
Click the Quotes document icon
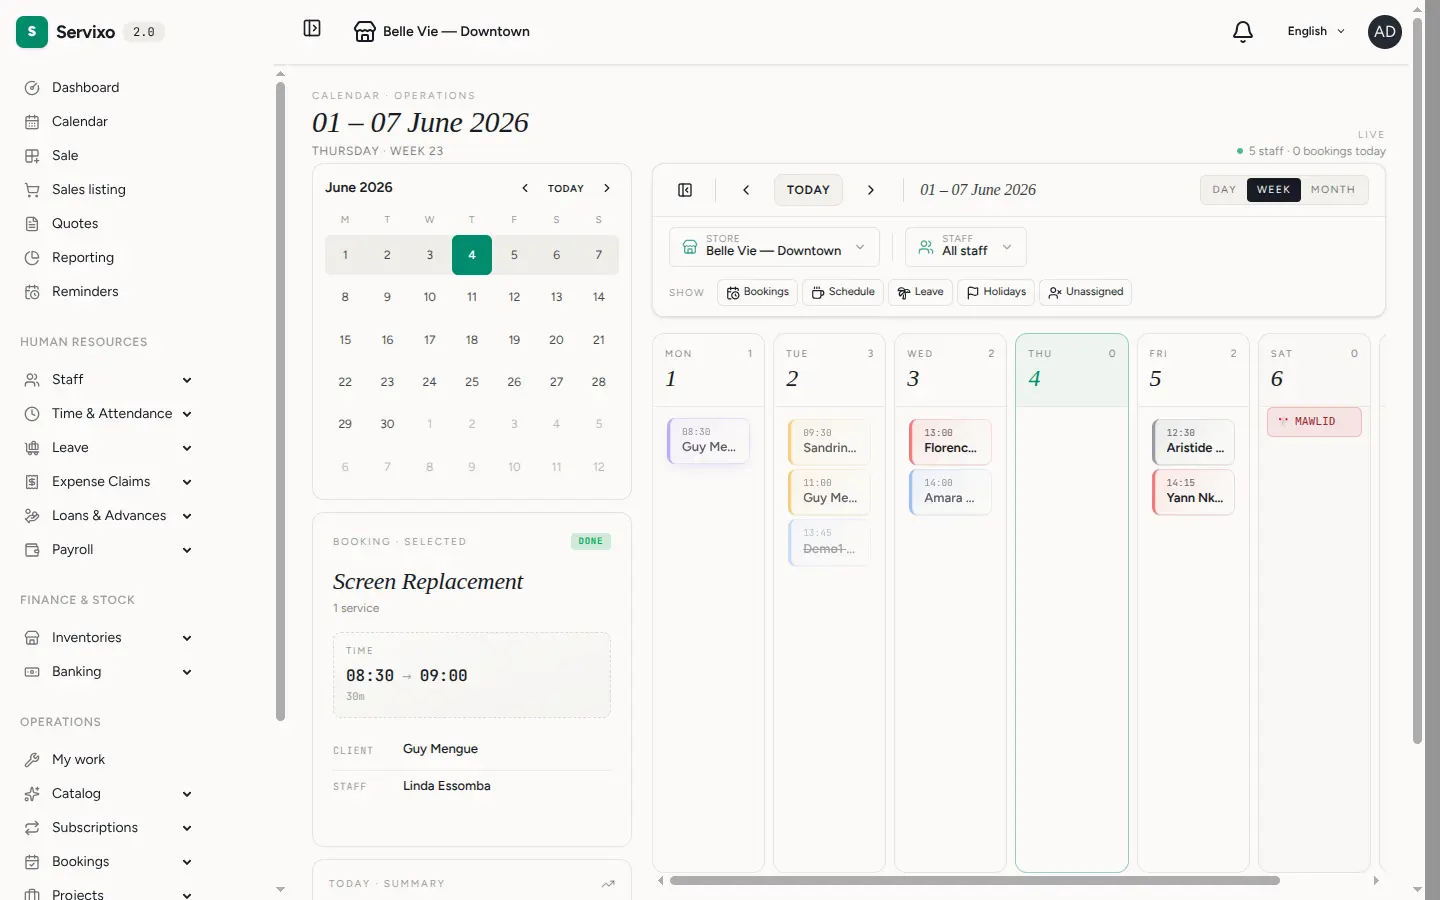(32, 224)
